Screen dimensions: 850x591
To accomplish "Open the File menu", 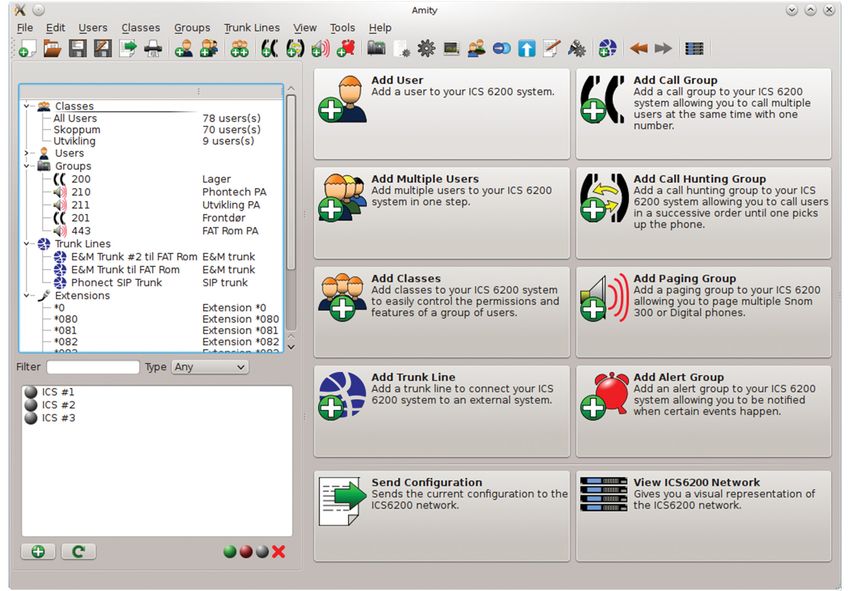I will [25, 28].
